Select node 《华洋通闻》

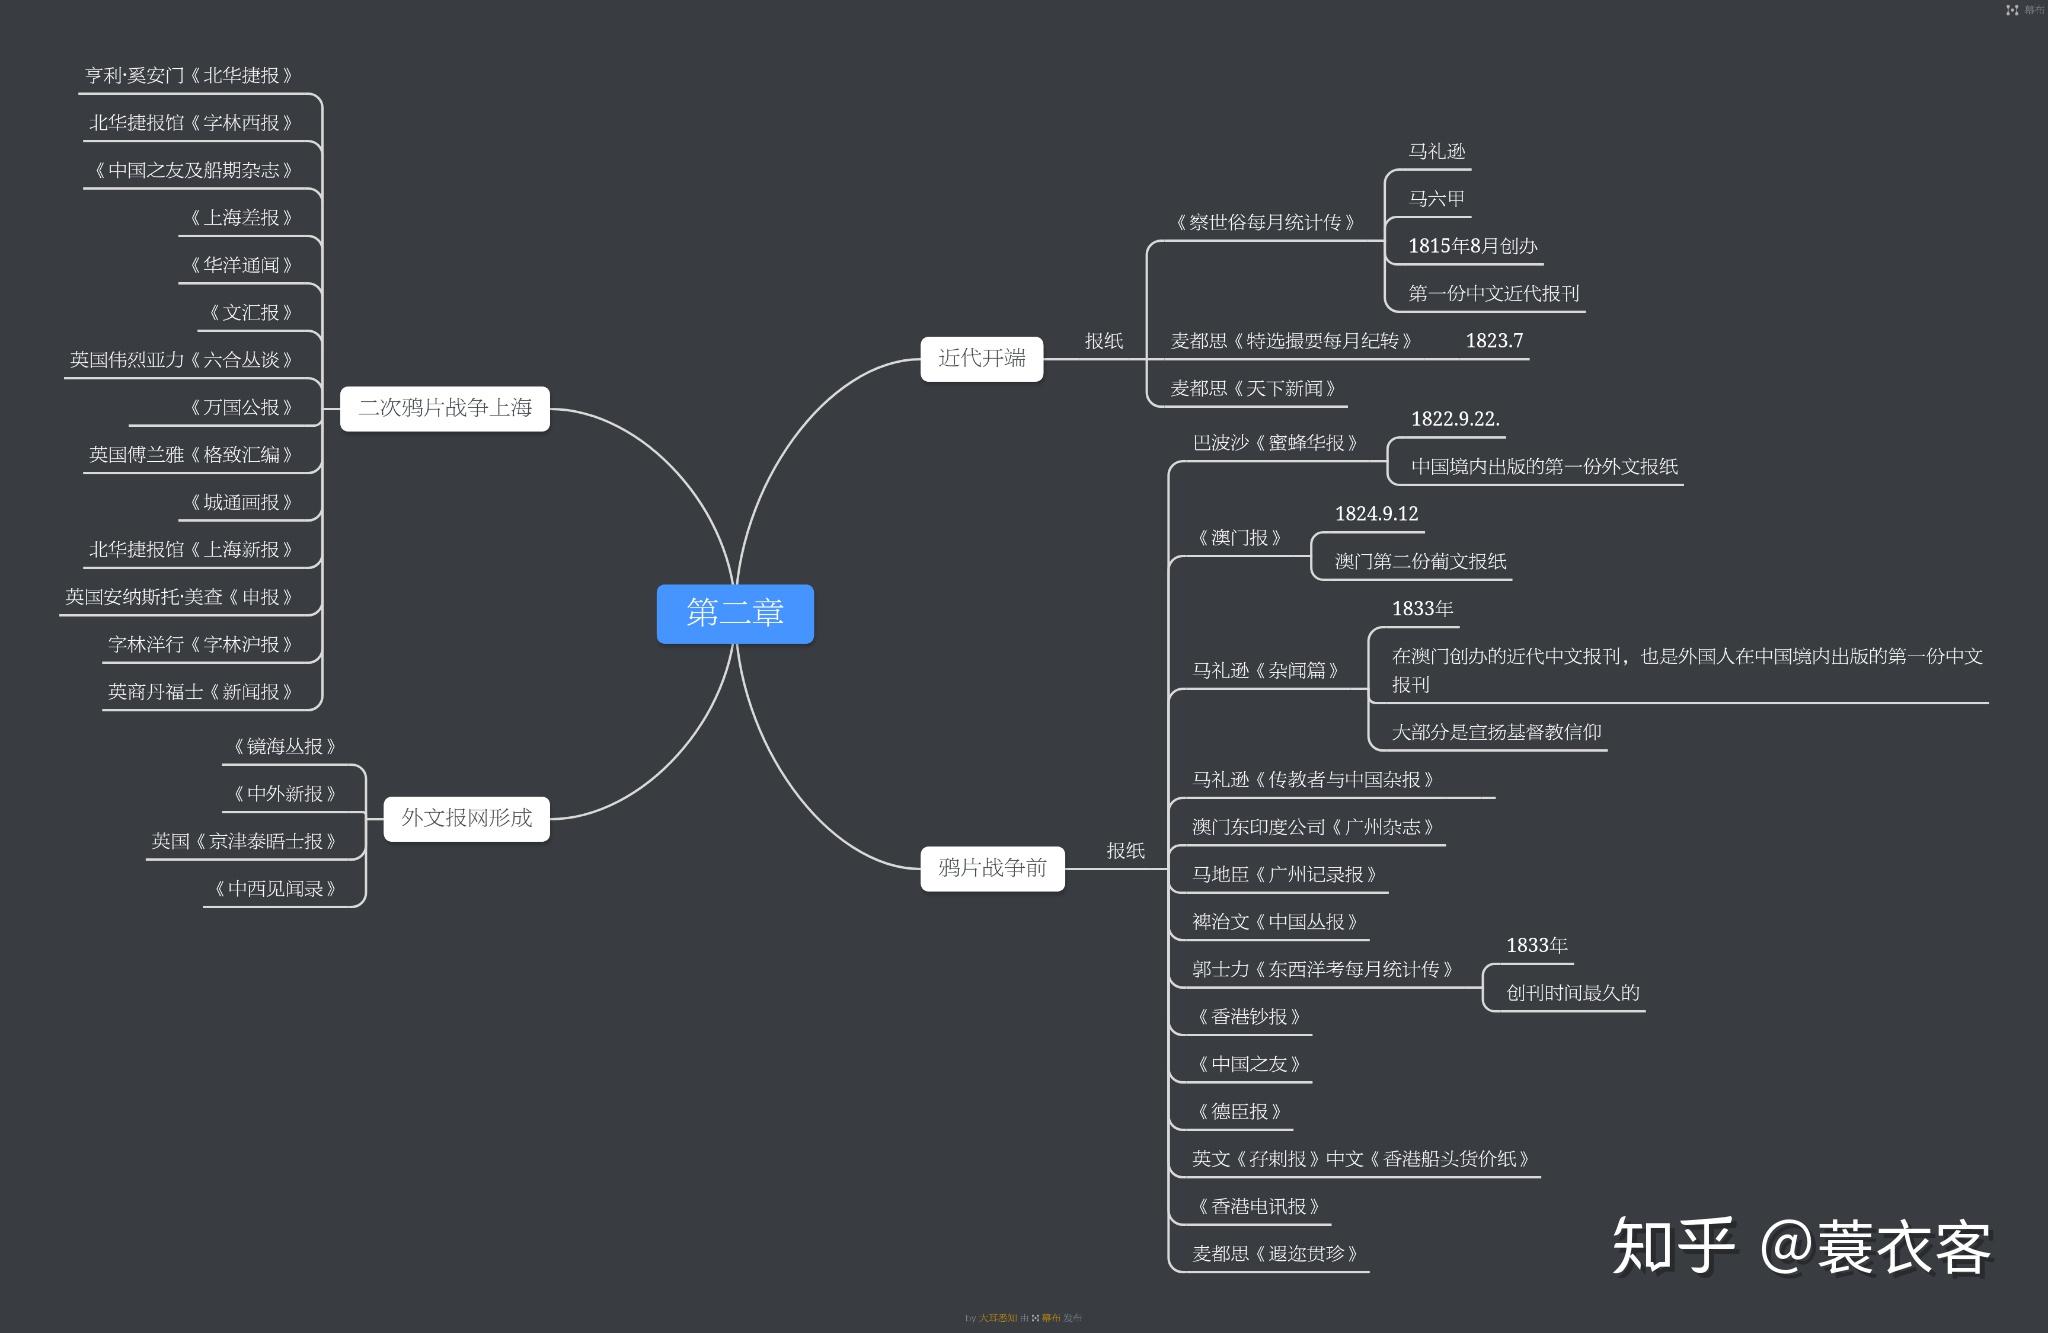click(x=241, y=266)
